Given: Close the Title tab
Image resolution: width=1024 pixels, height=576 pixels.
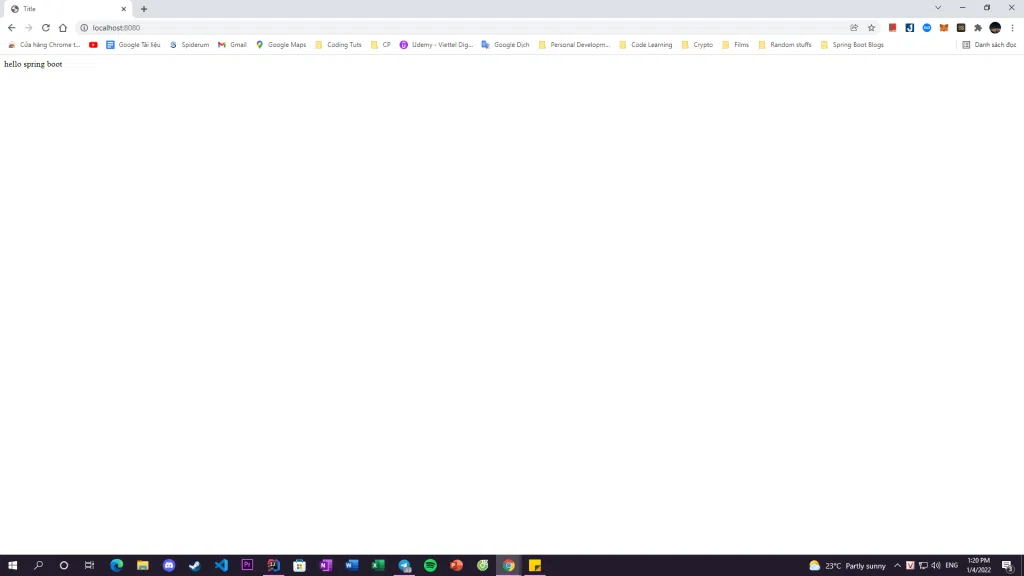Looking at the screenshot, I should click(x=123, y=9).
